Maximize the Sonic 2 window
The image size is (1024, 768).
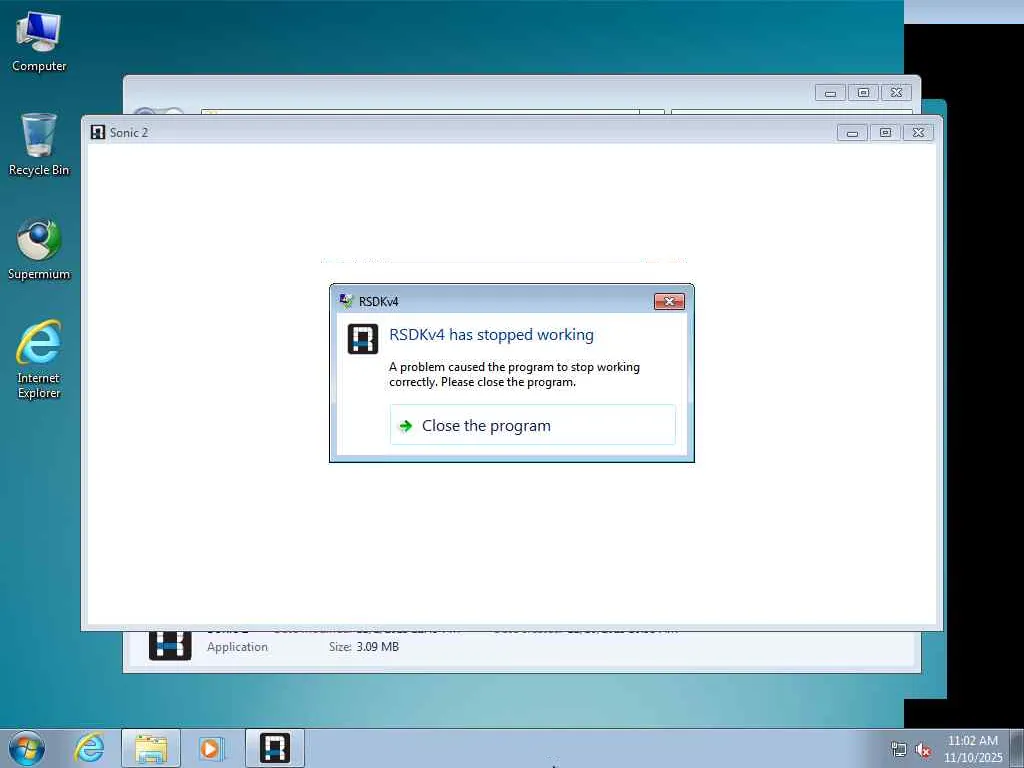pyautogui.click(x=886, y=133)
